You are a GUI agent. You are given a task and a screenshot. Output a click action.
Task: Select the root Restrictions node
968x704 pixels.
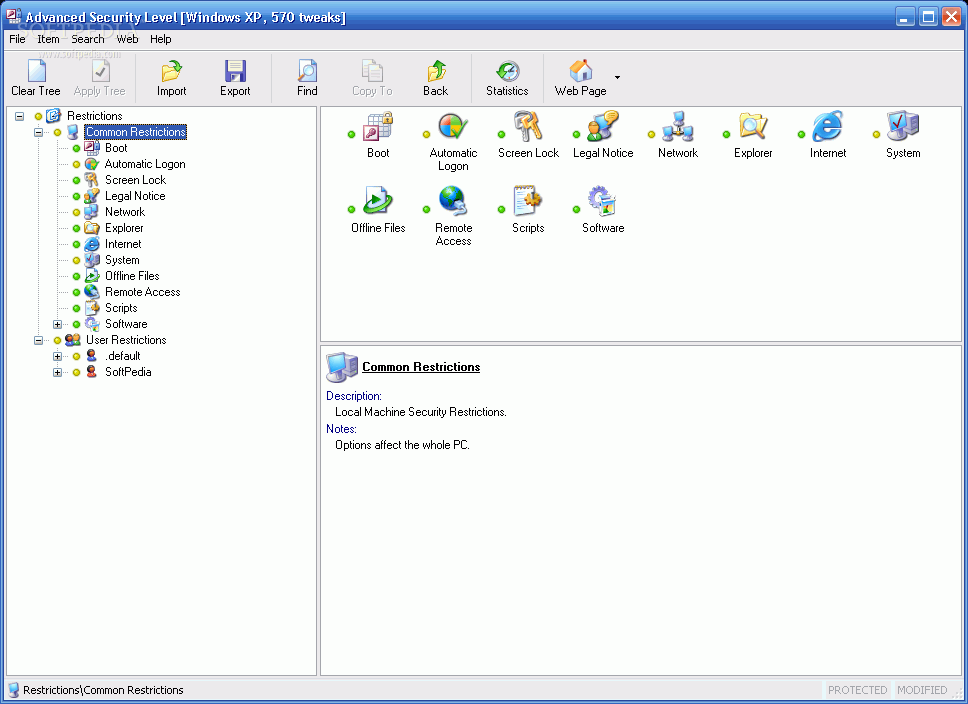(94, 115)
